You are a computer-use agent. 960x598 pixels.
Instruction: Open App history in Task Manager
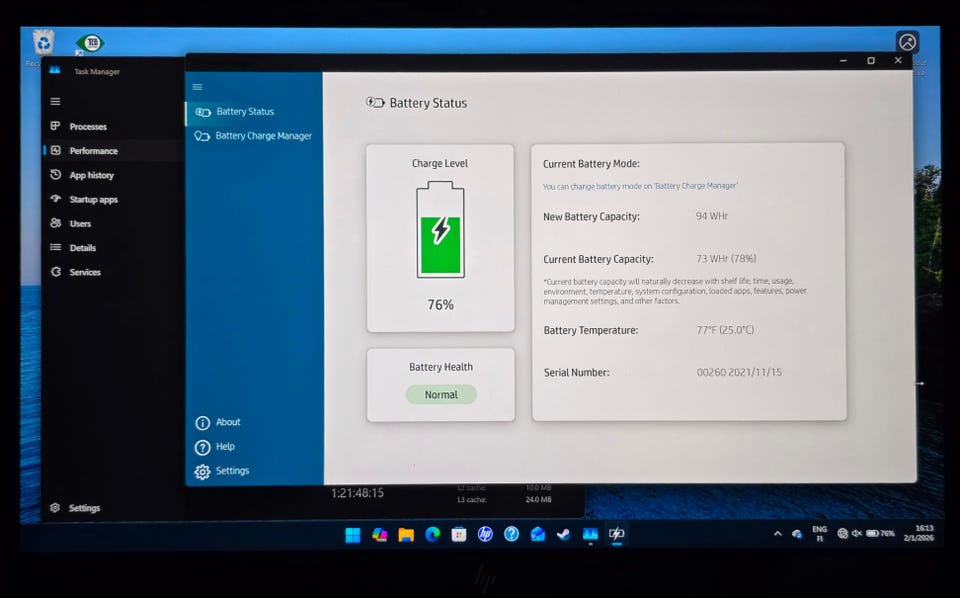coord(113,175)
